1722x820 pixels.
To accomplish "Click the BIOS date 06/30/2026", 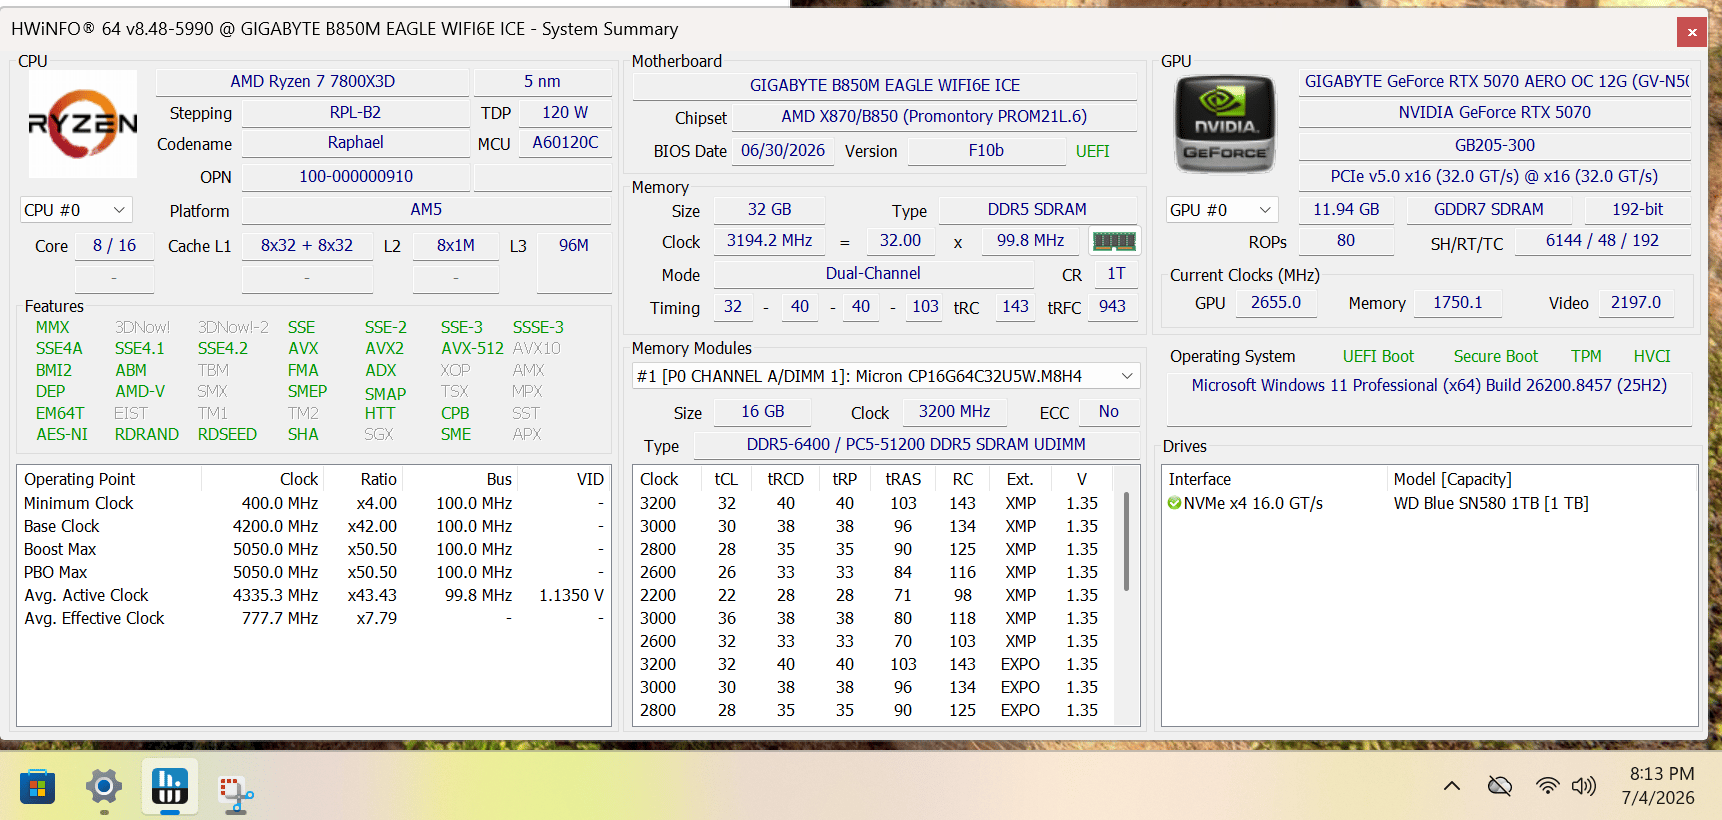I will (x=783, y=151).
